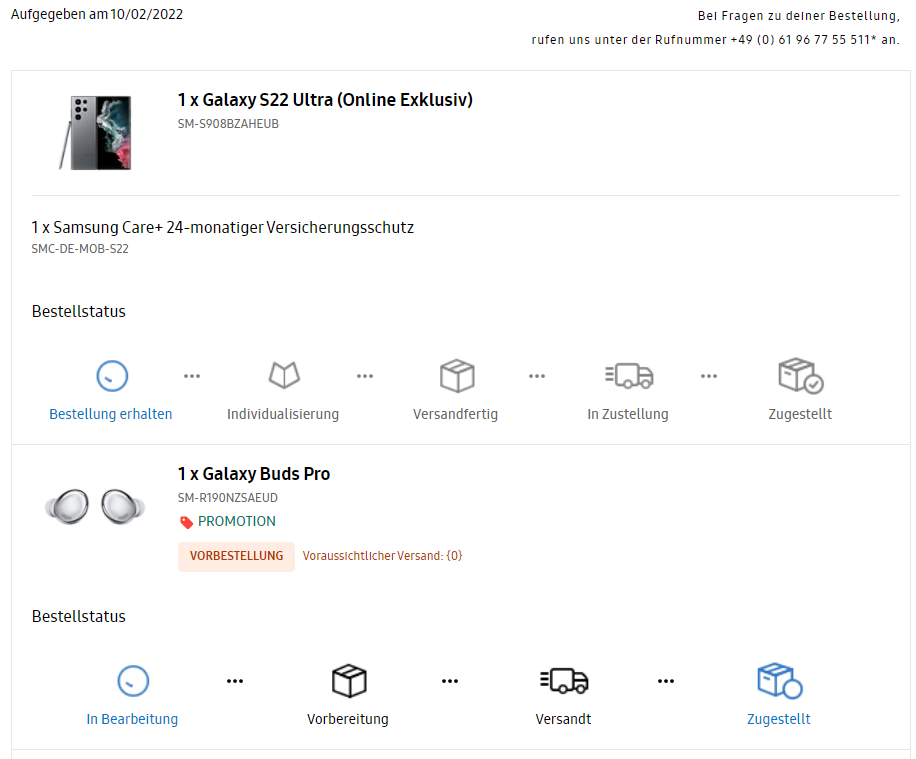The width and height of the screenshot is (916, 759).
Task: Click the Vorbereitung status label
Action: click(x=348, y=719)
